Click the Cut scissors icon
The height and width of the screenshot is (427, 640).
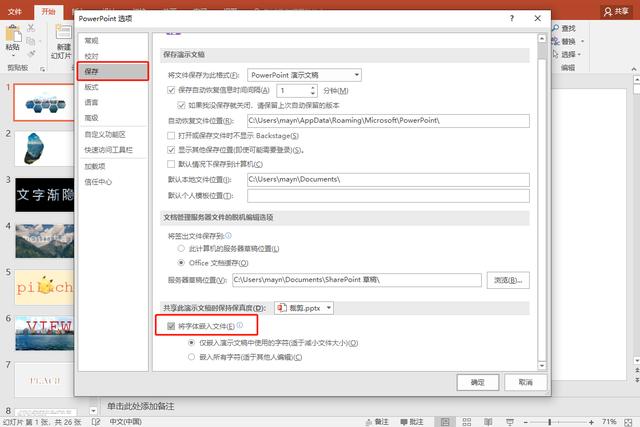click(31, 28)
